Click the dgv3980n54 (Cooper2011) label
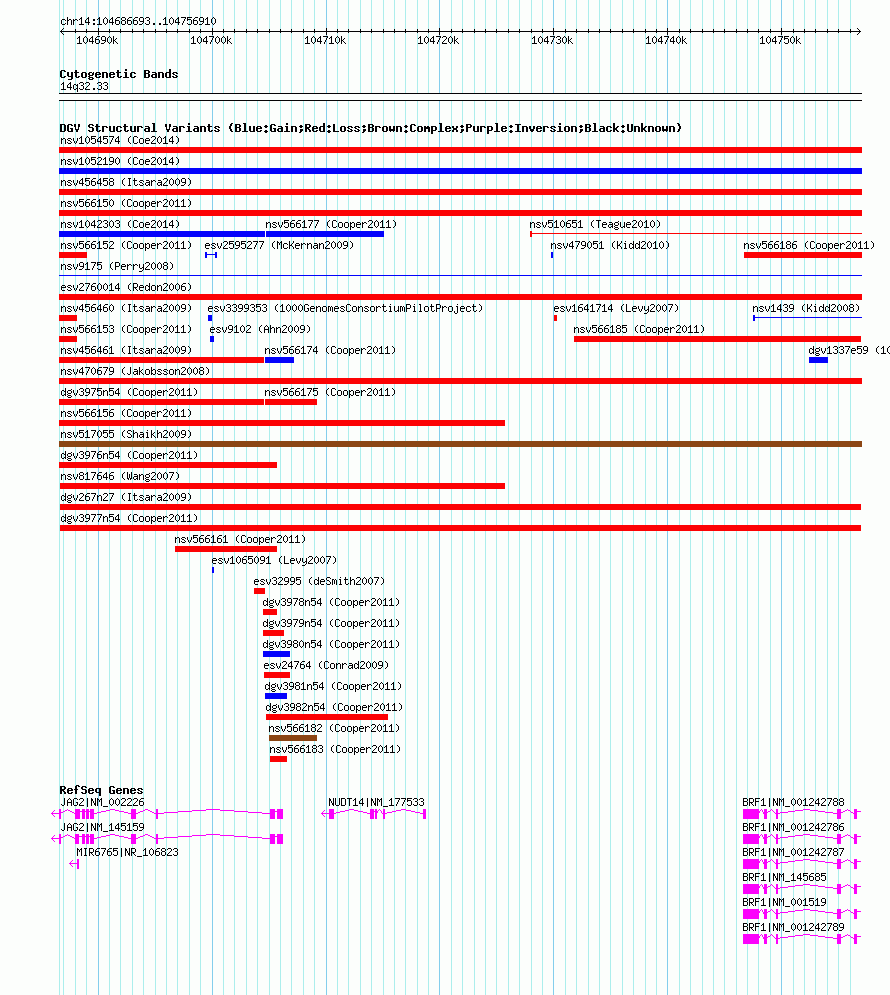 pyautogui.click(x=331, y=644)
